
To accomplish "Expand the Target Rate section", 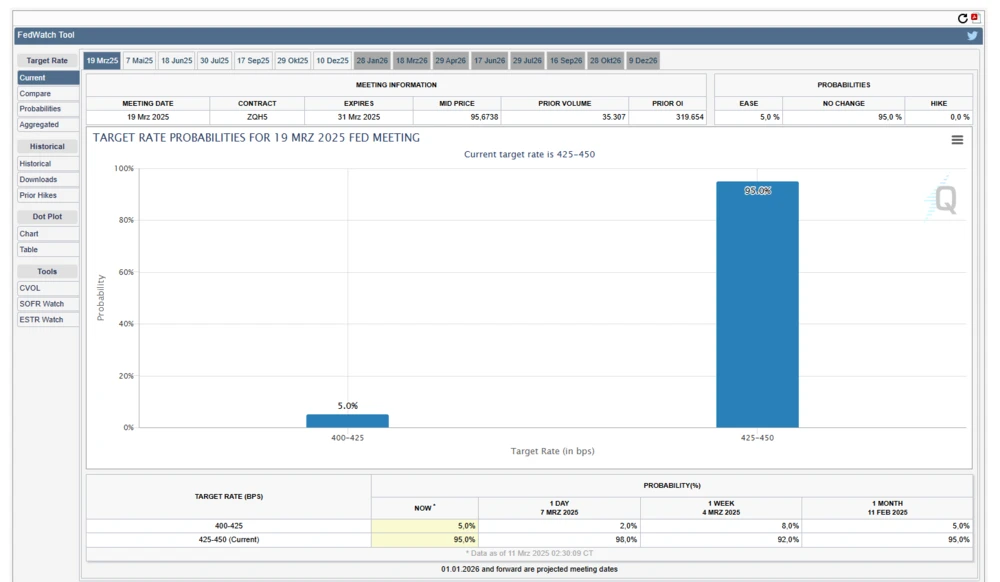I will coord(47,60).
